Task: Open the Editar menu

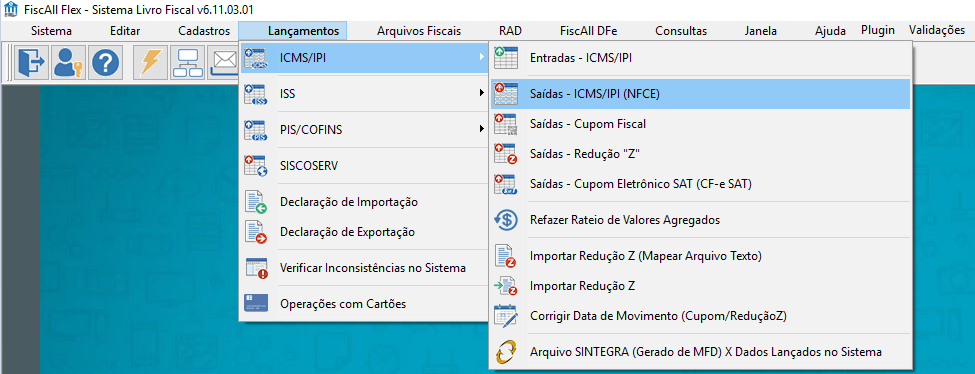Action: tap(125, 30)
